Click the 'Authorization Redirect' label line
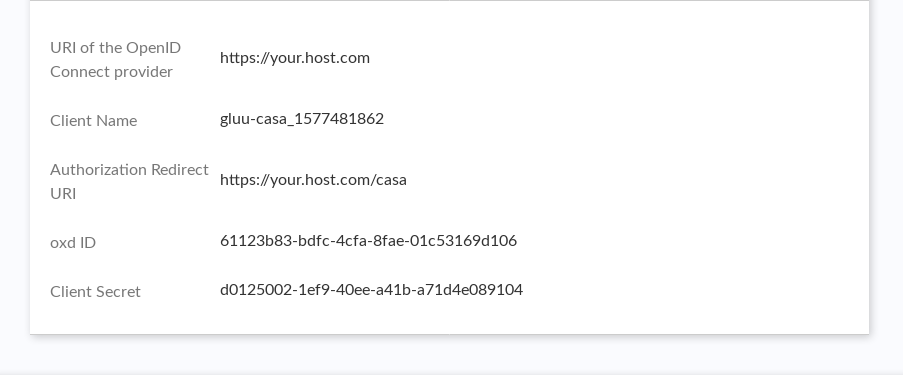The height and width of the screenshot is (375, 903). coord(130,169)
